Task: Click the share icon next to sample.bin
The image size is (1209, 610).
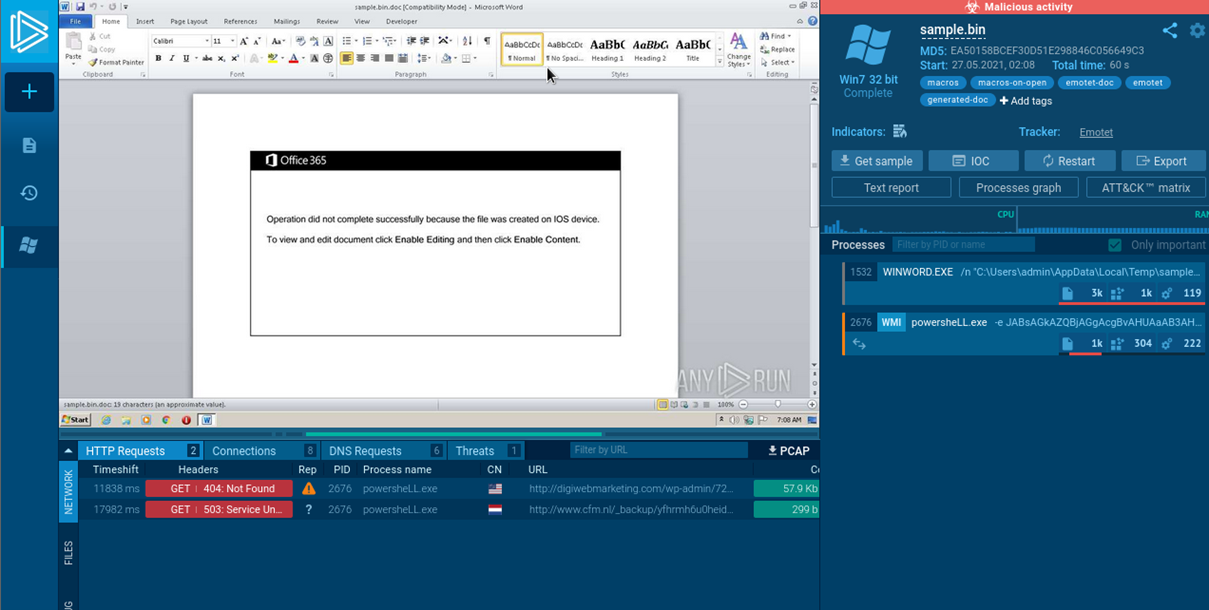Action: point(1169,31)
